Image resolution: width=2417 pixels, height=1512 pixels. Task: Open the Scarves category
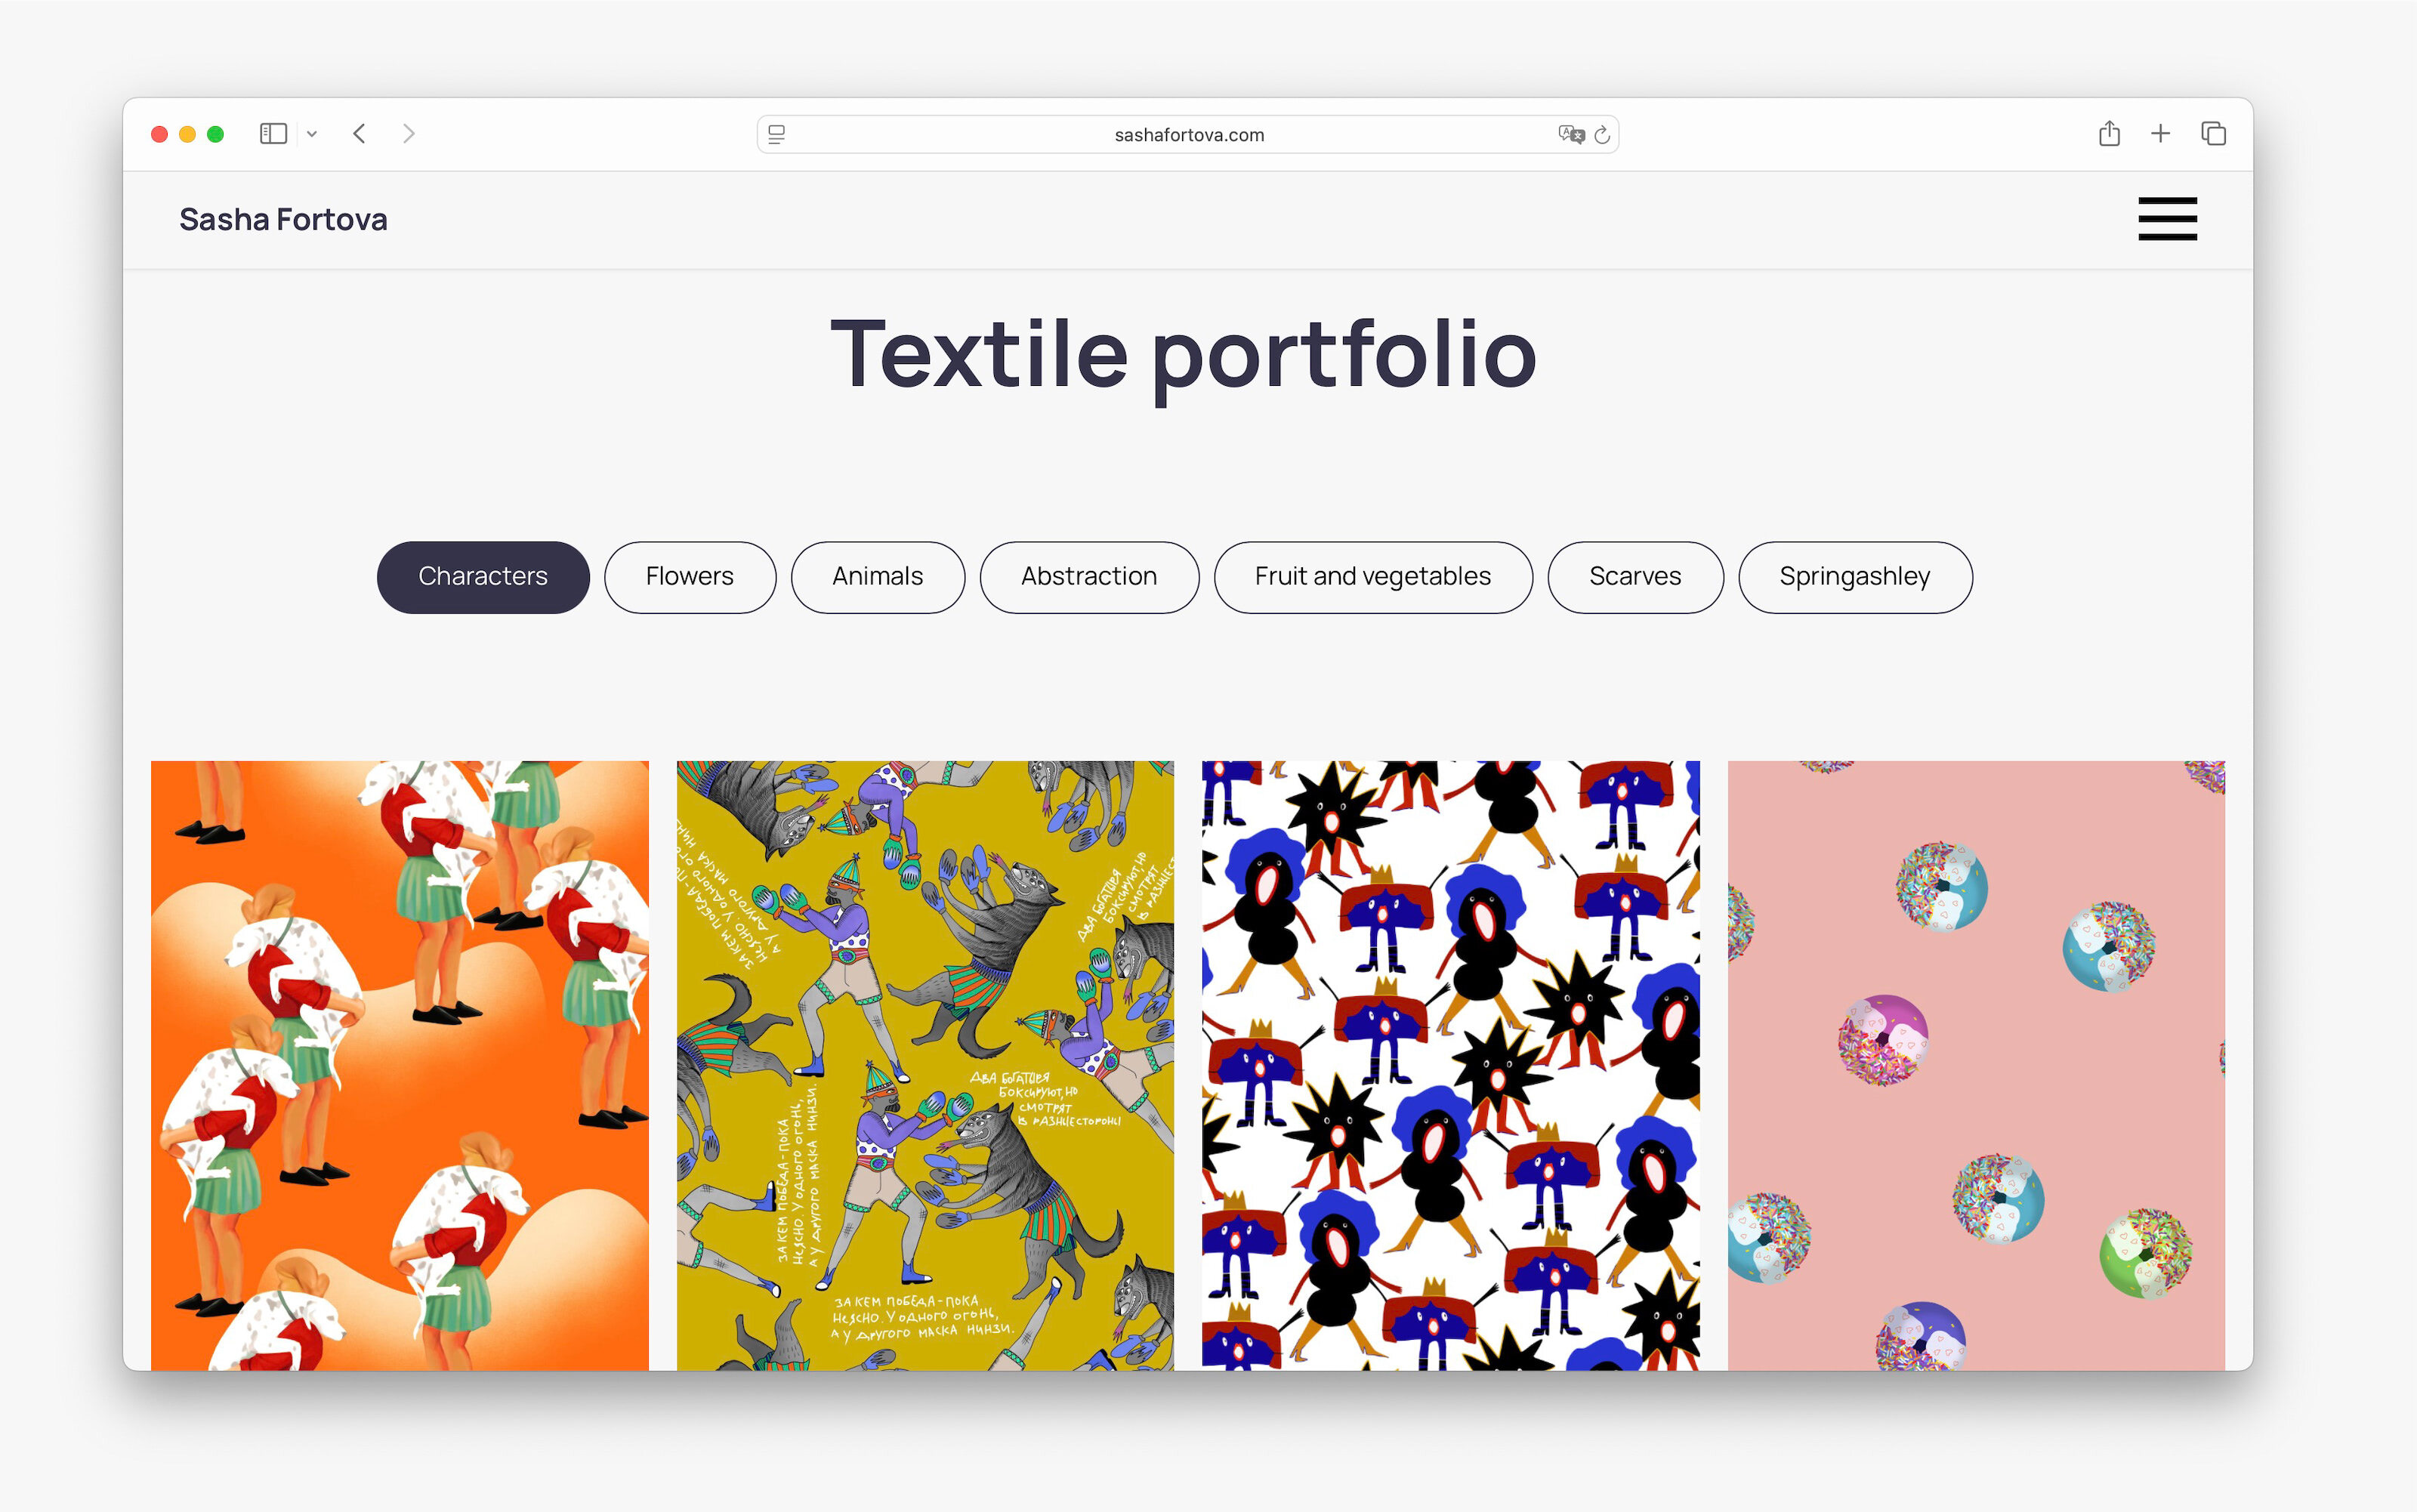(x=1636, y=577)
